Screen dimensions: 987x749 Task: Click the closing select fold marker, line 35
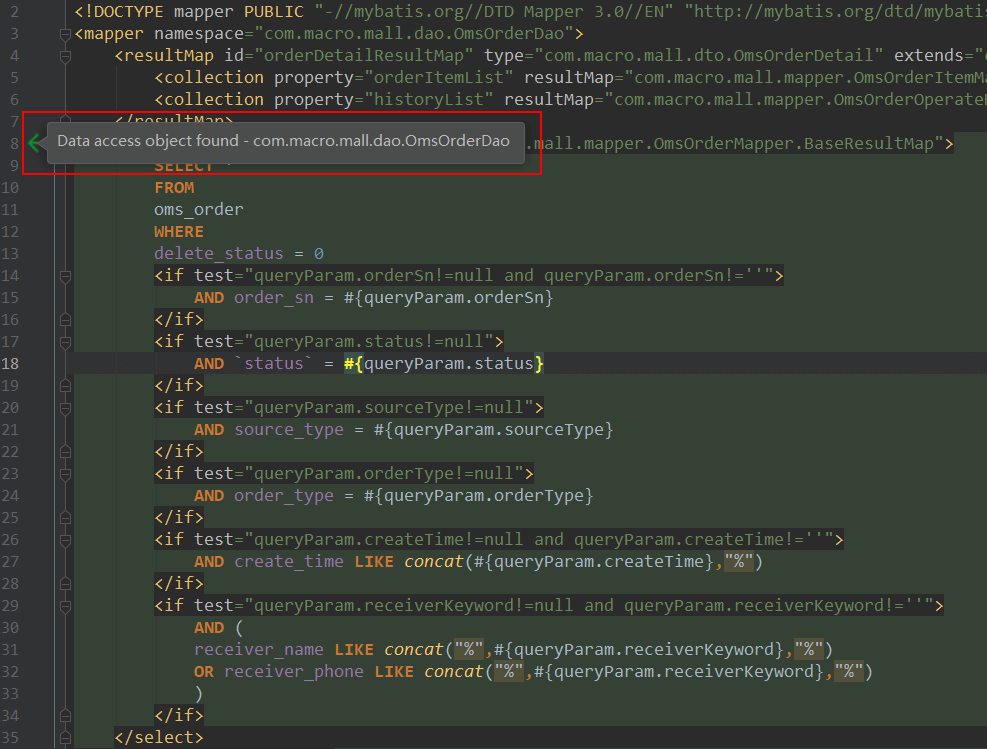pos(65,738)
